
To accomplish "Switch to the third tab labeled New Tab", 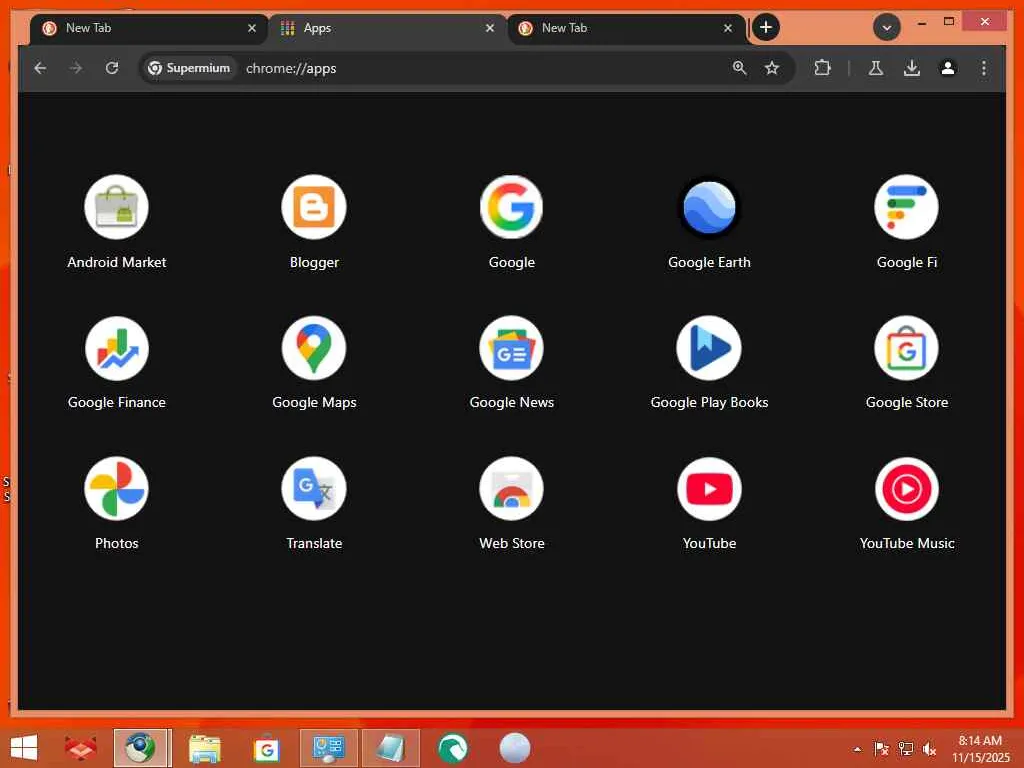I will click(x=626, y=28).
